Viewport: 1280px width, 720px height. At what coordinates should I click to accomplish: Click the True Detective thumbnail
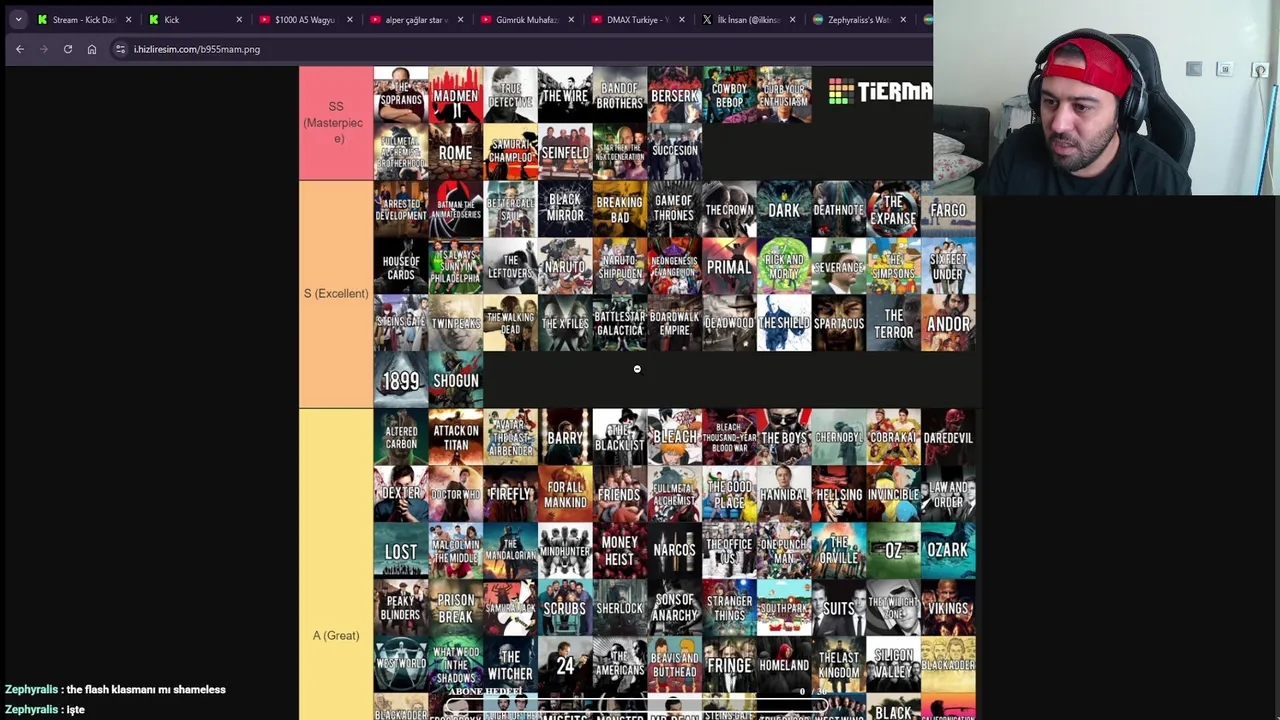point(511,95)
